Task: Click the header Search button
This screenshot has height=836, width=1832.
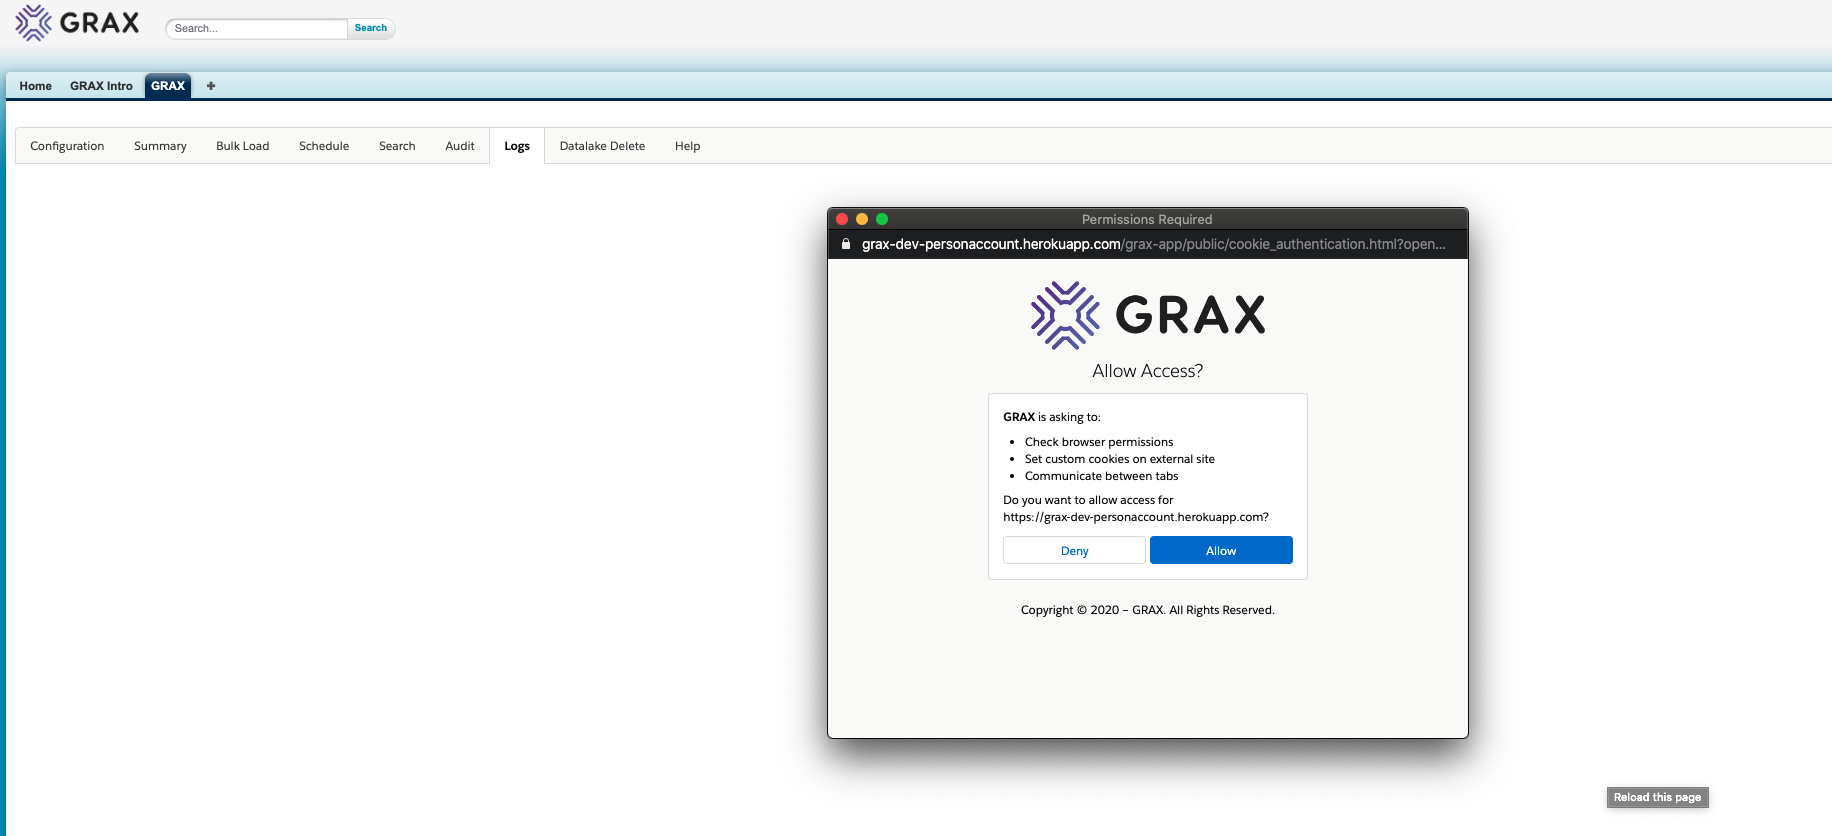Action: click(x=371, y=28)
